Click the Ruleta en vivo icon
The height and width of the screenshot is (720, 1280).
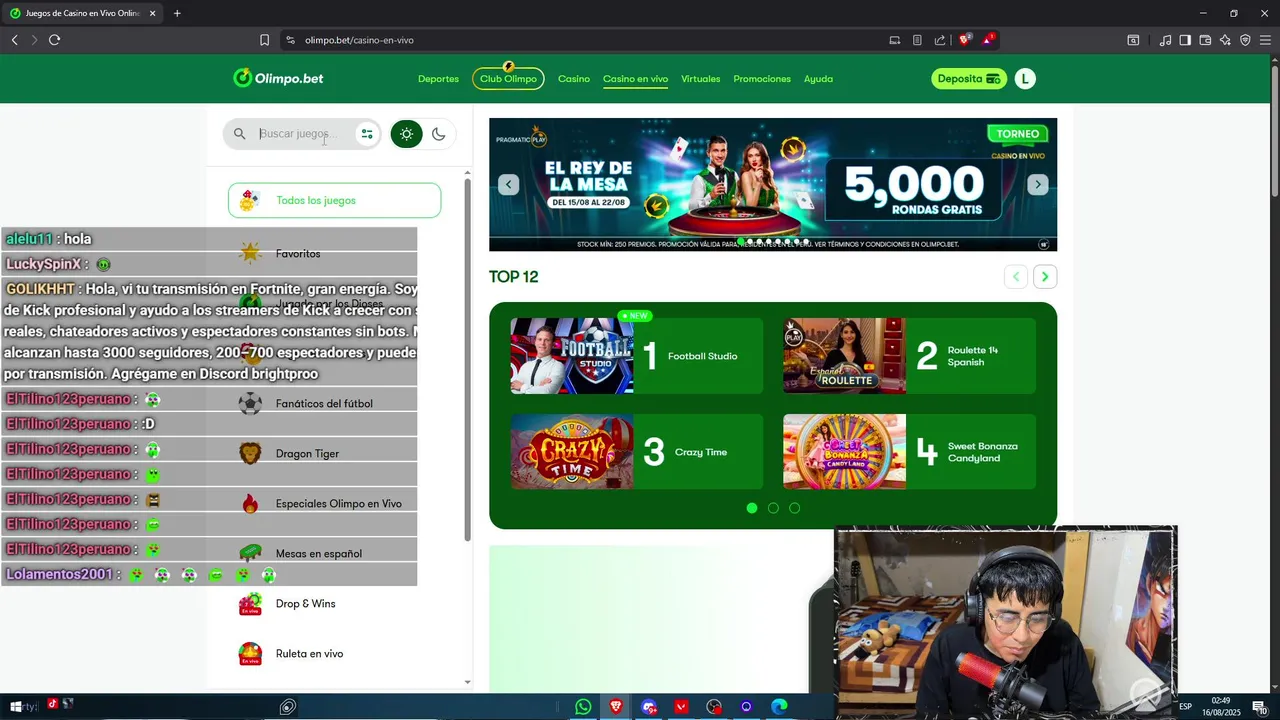click(250, 653)
